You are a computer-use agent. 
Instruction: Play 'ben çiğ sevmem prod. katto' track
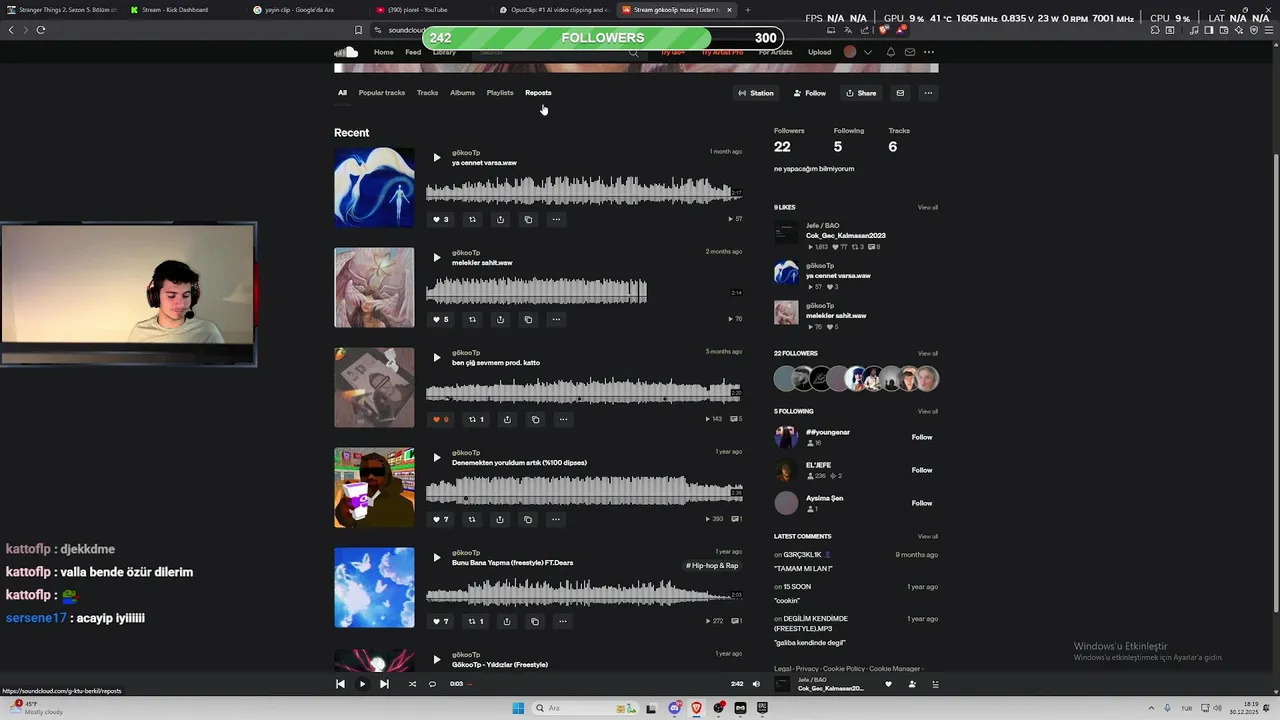click(436, 357)
